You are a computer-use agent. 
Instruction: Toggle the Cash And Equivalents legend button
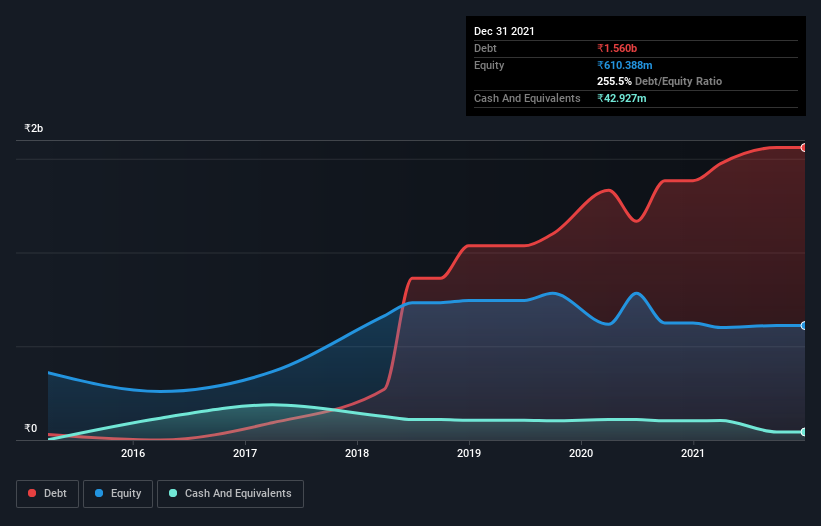pyautogui.click(x=230, y=494)
